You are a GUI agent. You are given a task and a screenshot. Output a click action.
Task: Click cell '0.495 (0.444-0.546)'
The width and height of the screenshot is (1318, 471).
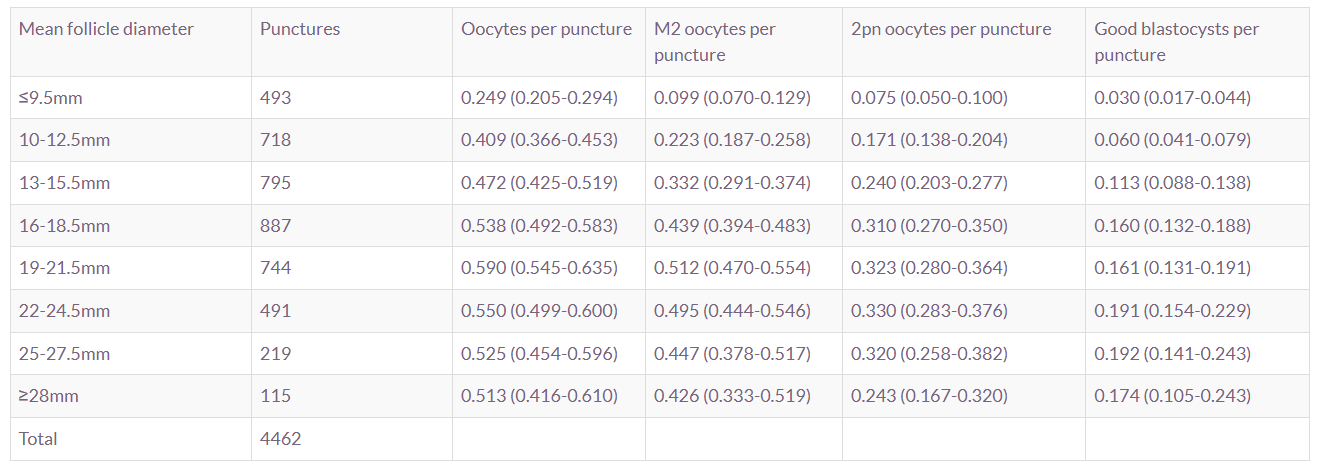[732, 311]
